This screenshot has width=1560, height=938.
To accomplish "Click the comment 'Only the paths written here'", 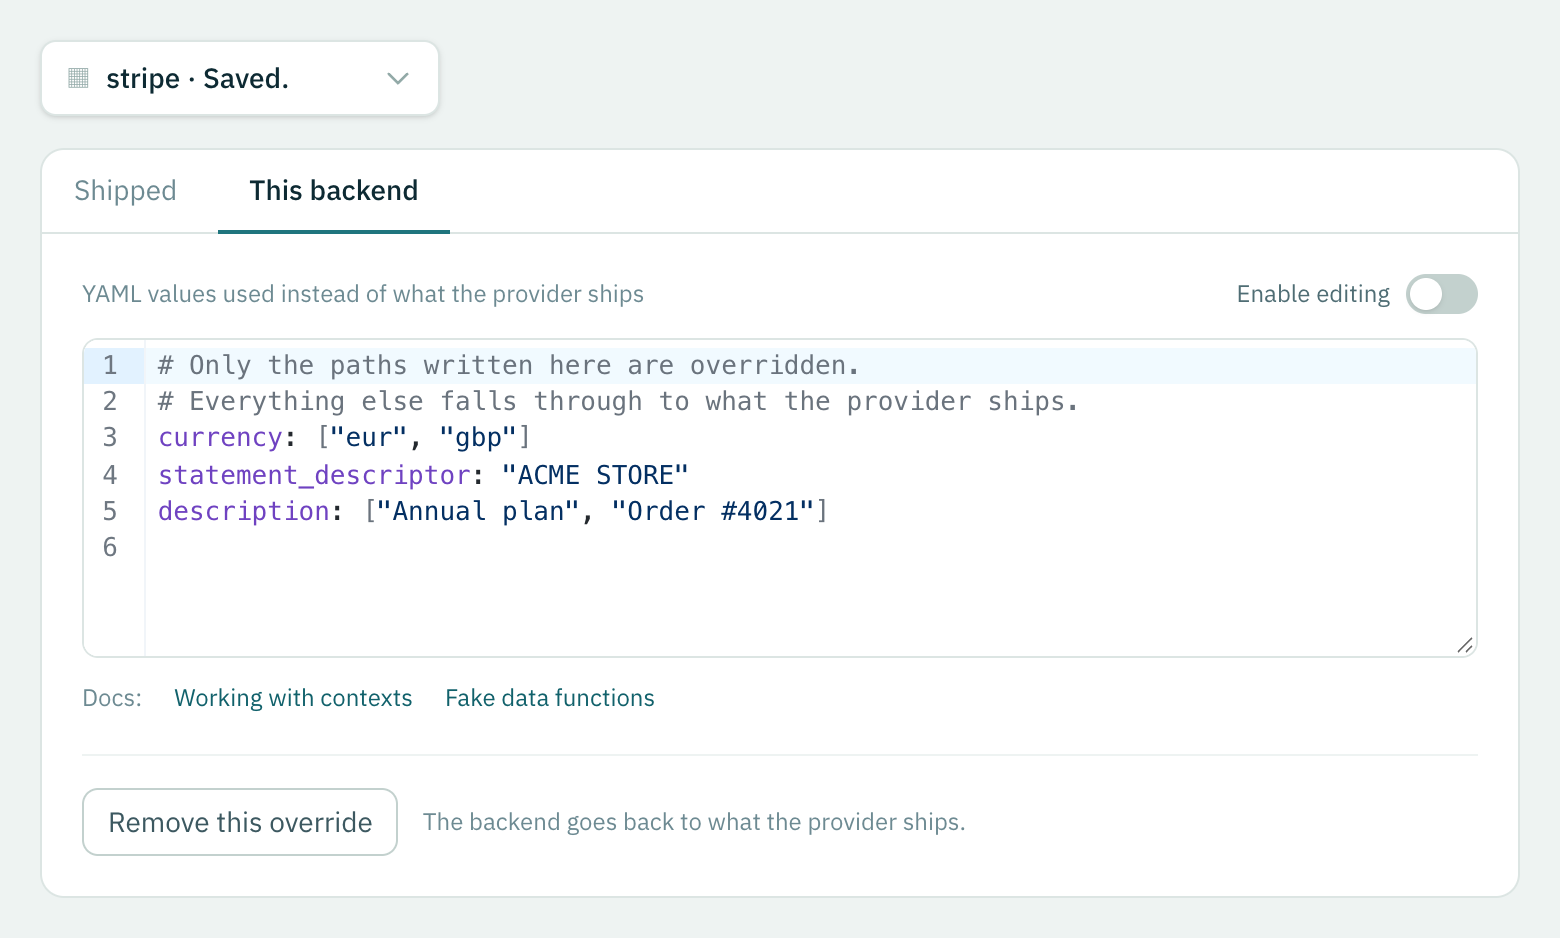I will pos(508,366).
